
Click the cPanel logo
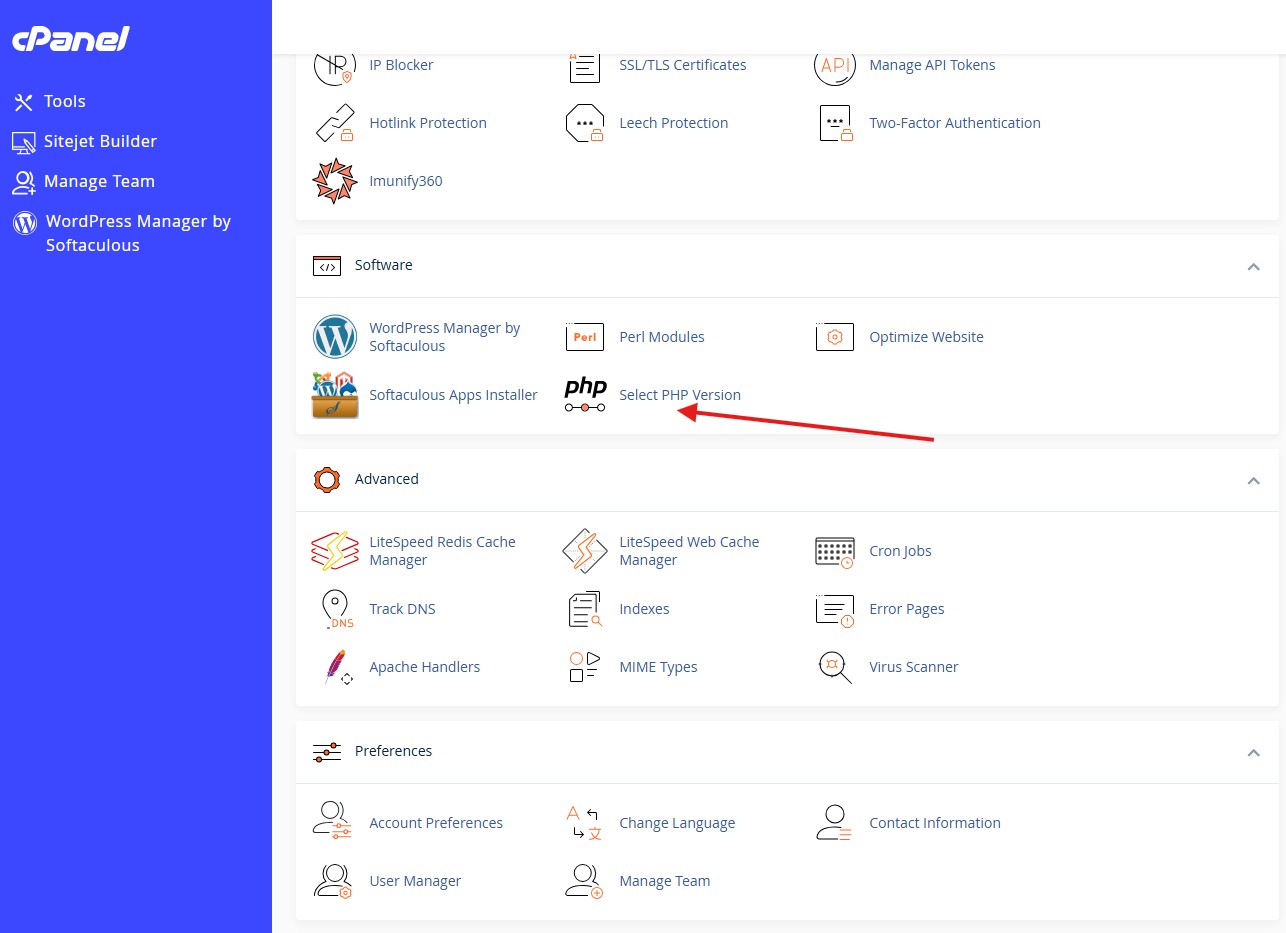(x=71, y=39)
